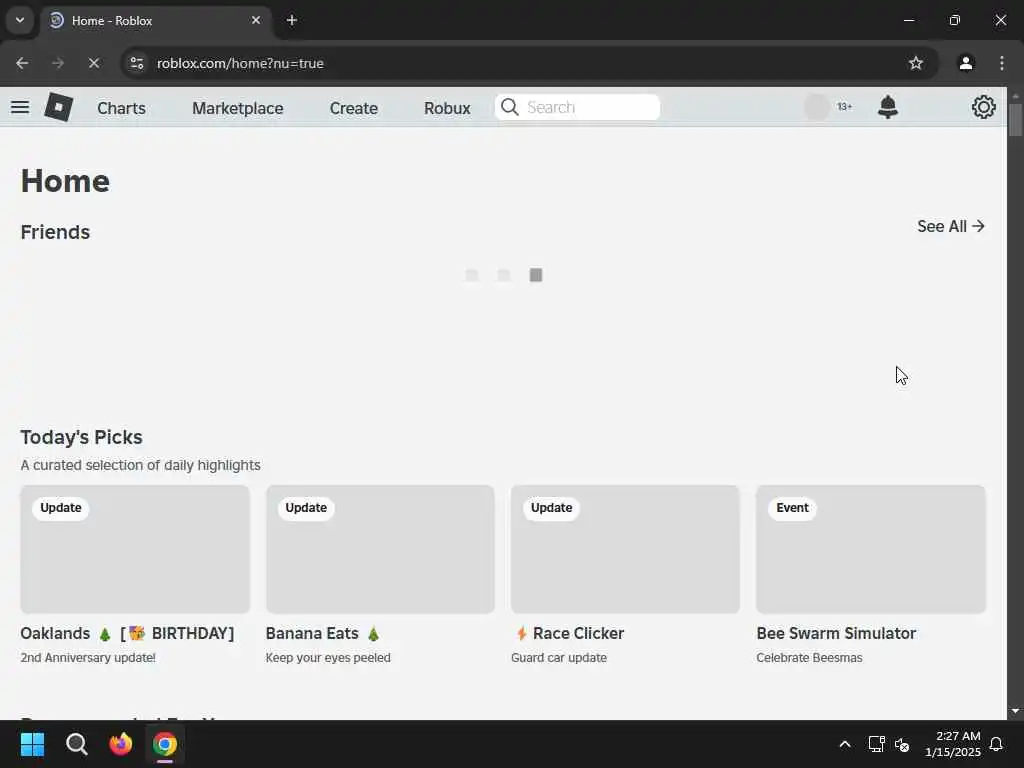
Task: Click the page vertical scrollbar thumb
Action: [1015, 120]
